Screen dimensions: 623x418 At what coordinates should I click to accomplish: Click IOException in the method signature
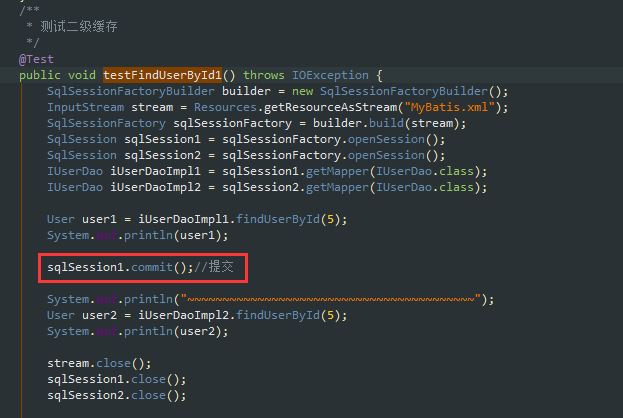click(x=331, y=75)
